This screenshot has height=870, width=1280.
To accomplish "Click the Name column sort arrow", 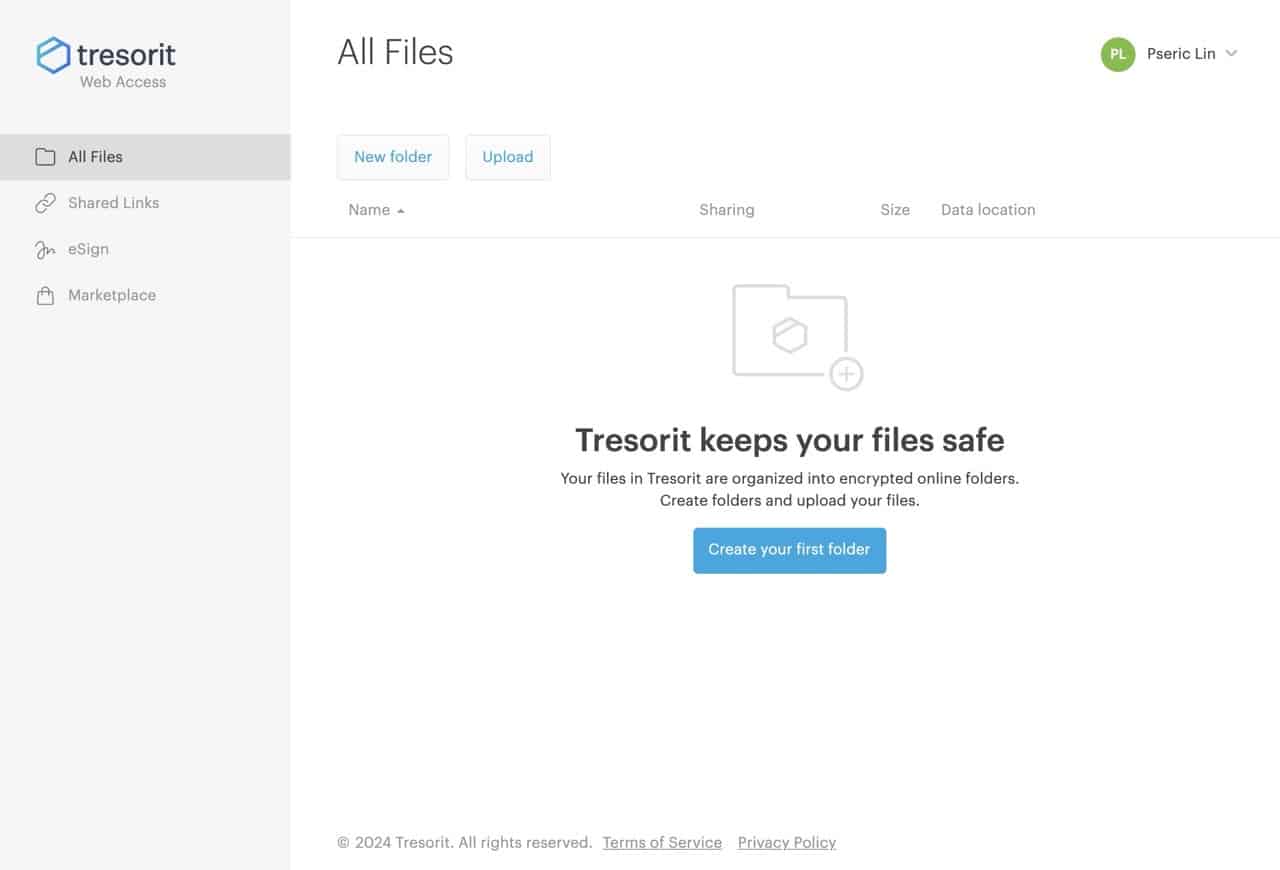I will [x=401, y=211].
